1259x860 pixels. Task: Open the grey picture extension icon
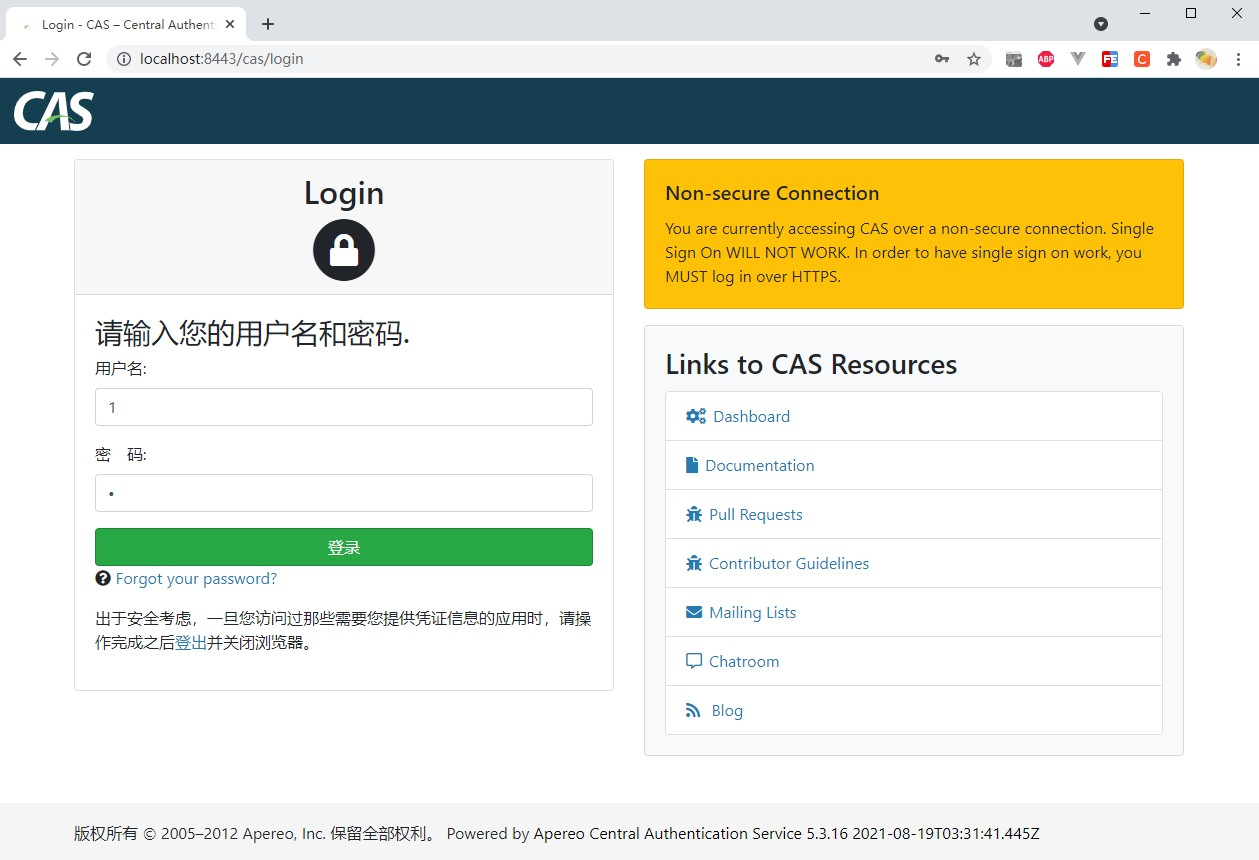pos(1014,59)
